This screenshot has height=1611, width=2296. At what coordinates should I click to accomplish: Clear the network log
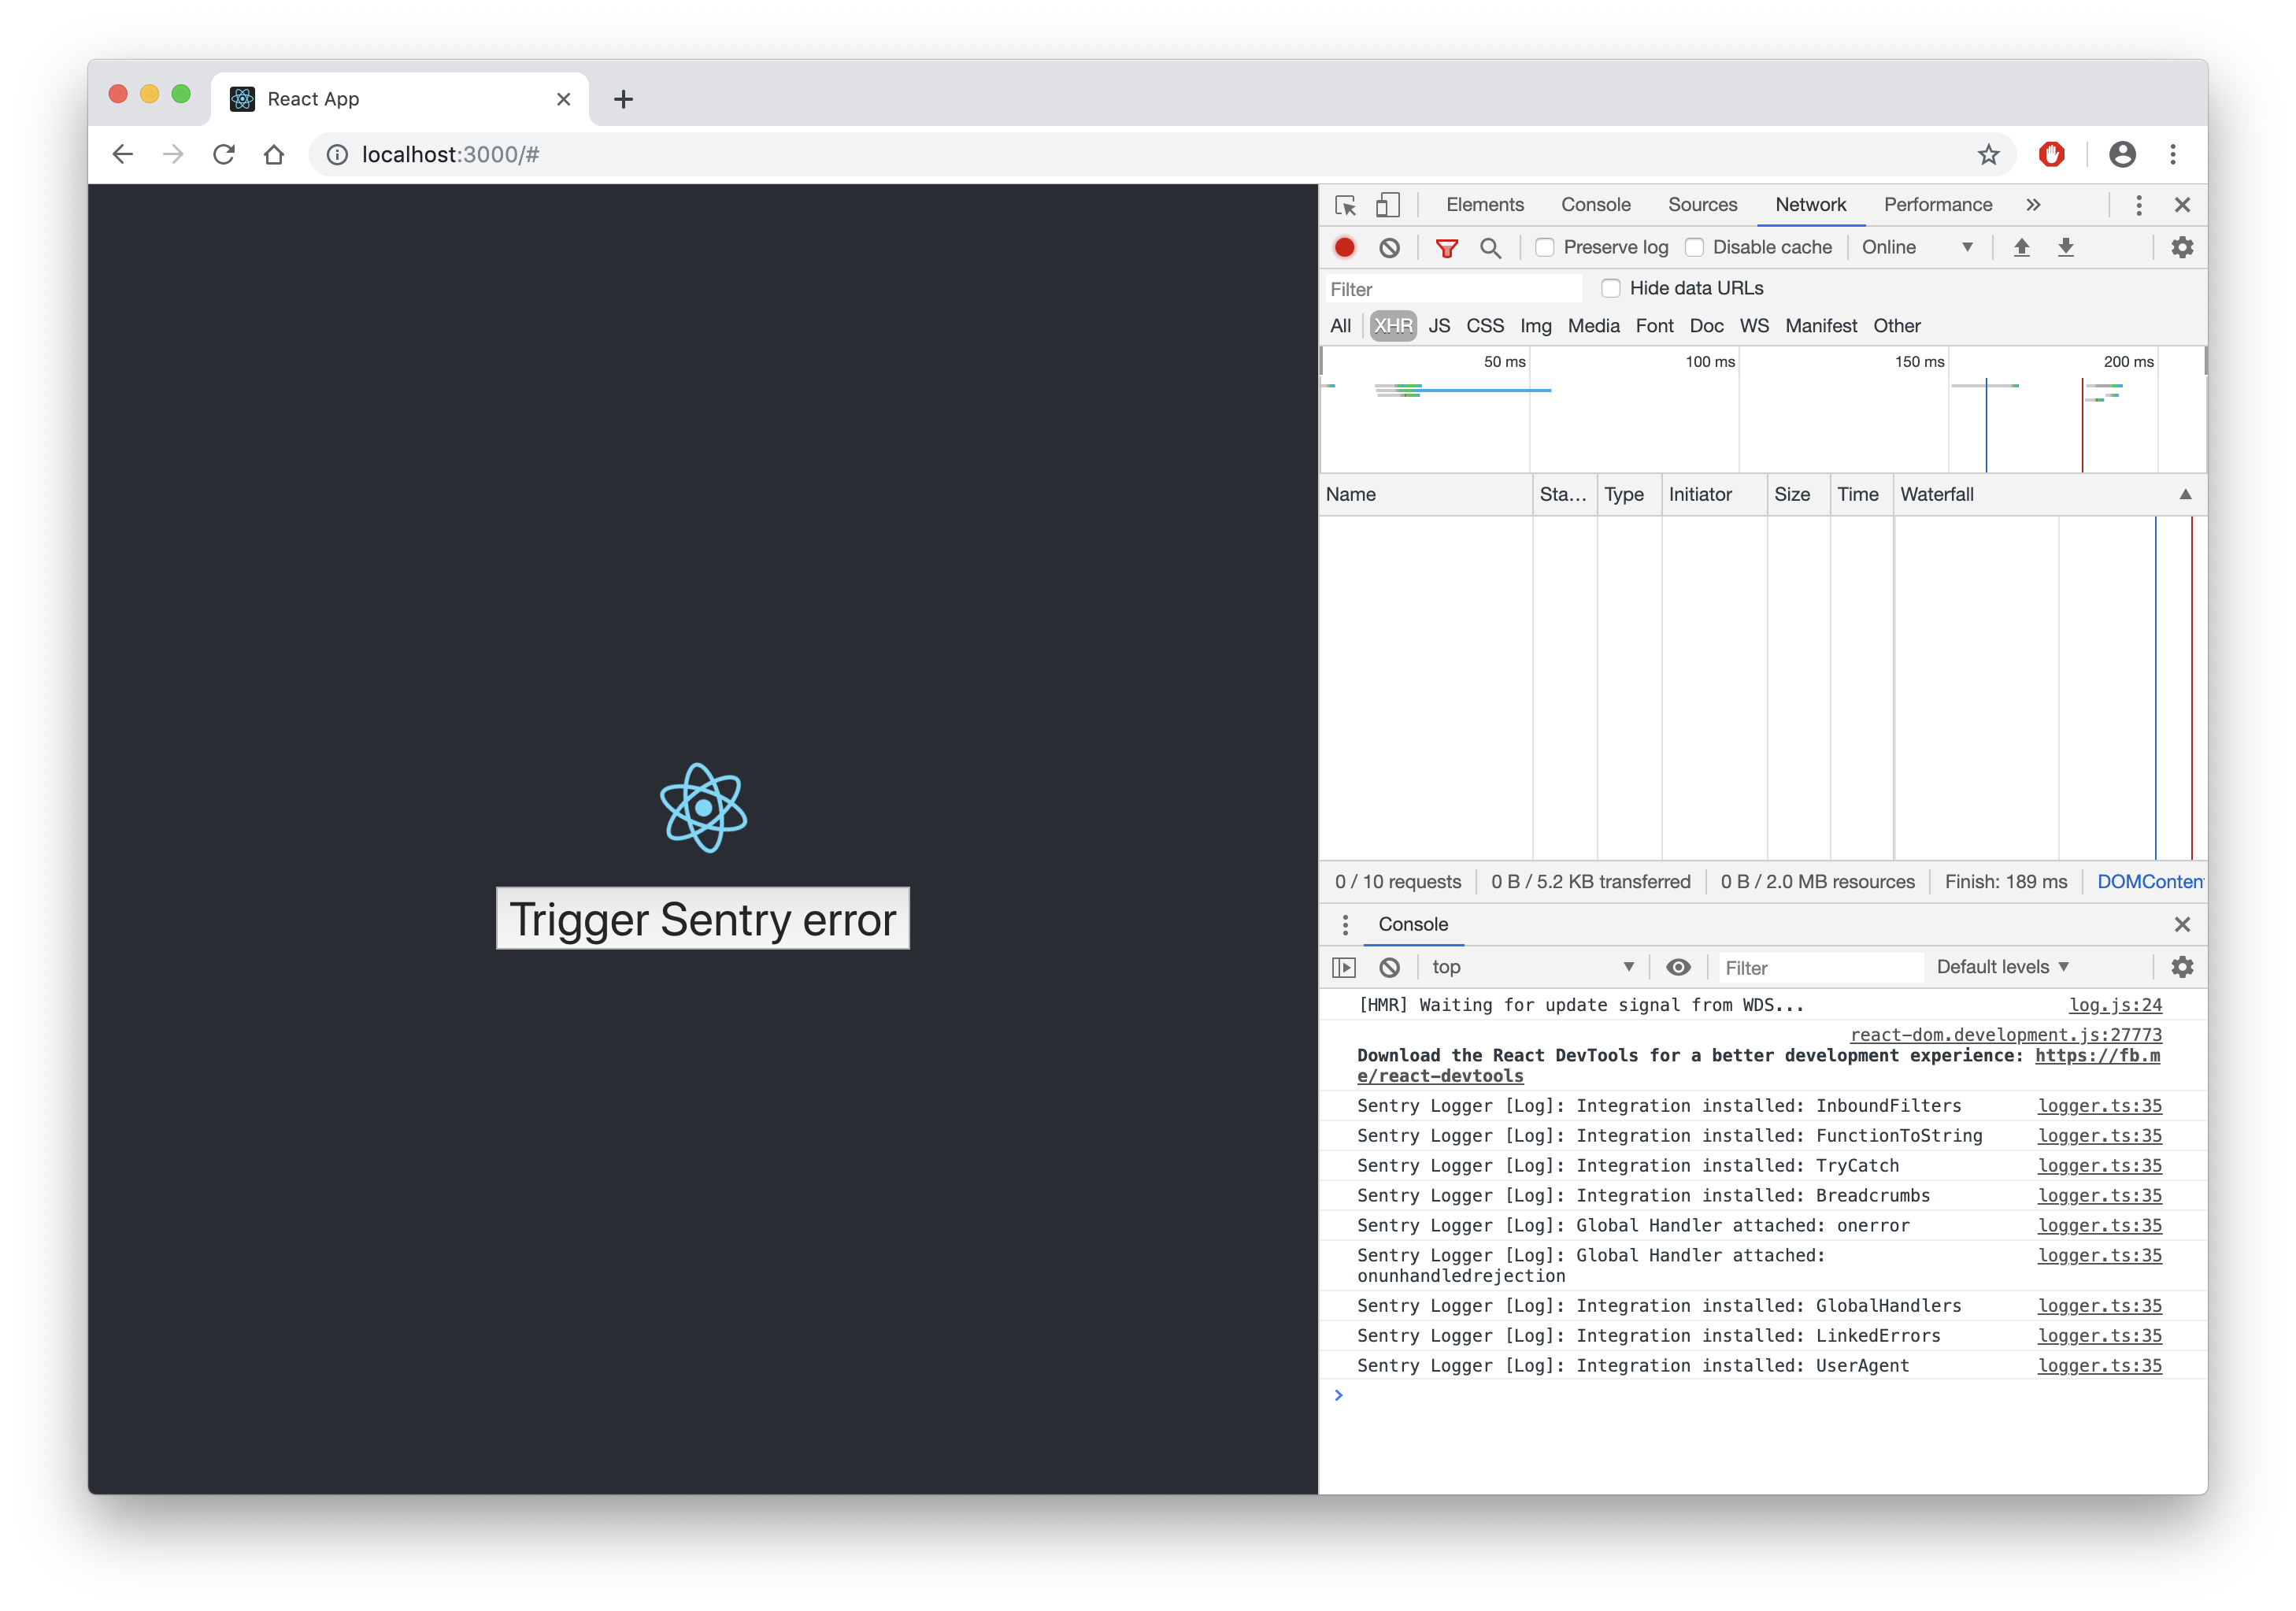[1389, 247]
